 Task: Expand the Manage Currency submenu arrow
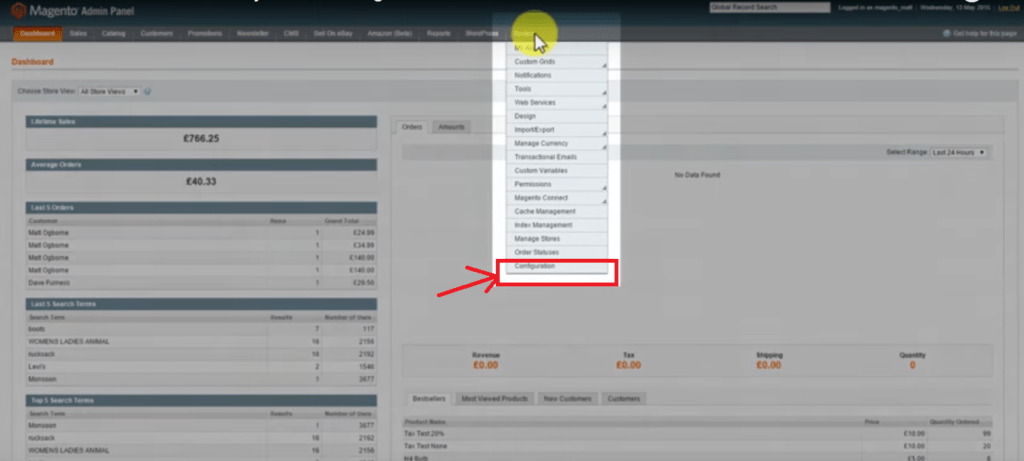(604, 147)
